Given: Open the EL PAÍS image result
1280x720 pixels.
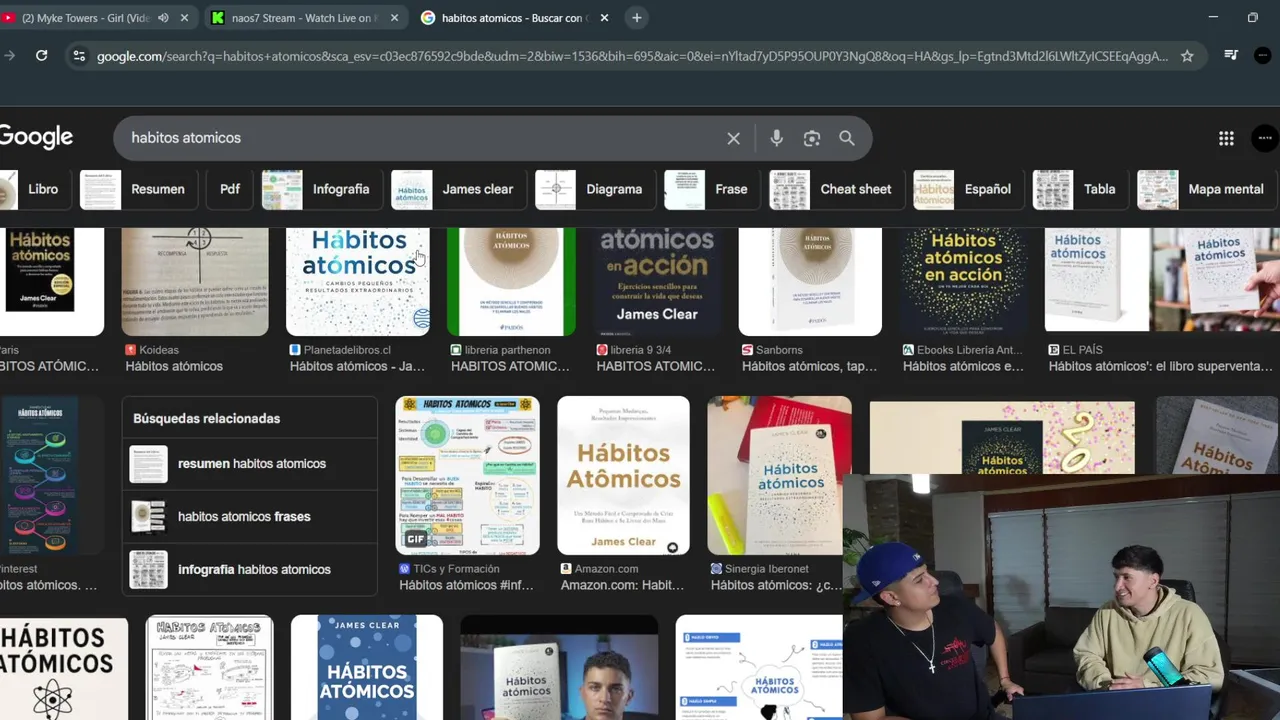Looking at the screenshot, I should point(1162,281).
